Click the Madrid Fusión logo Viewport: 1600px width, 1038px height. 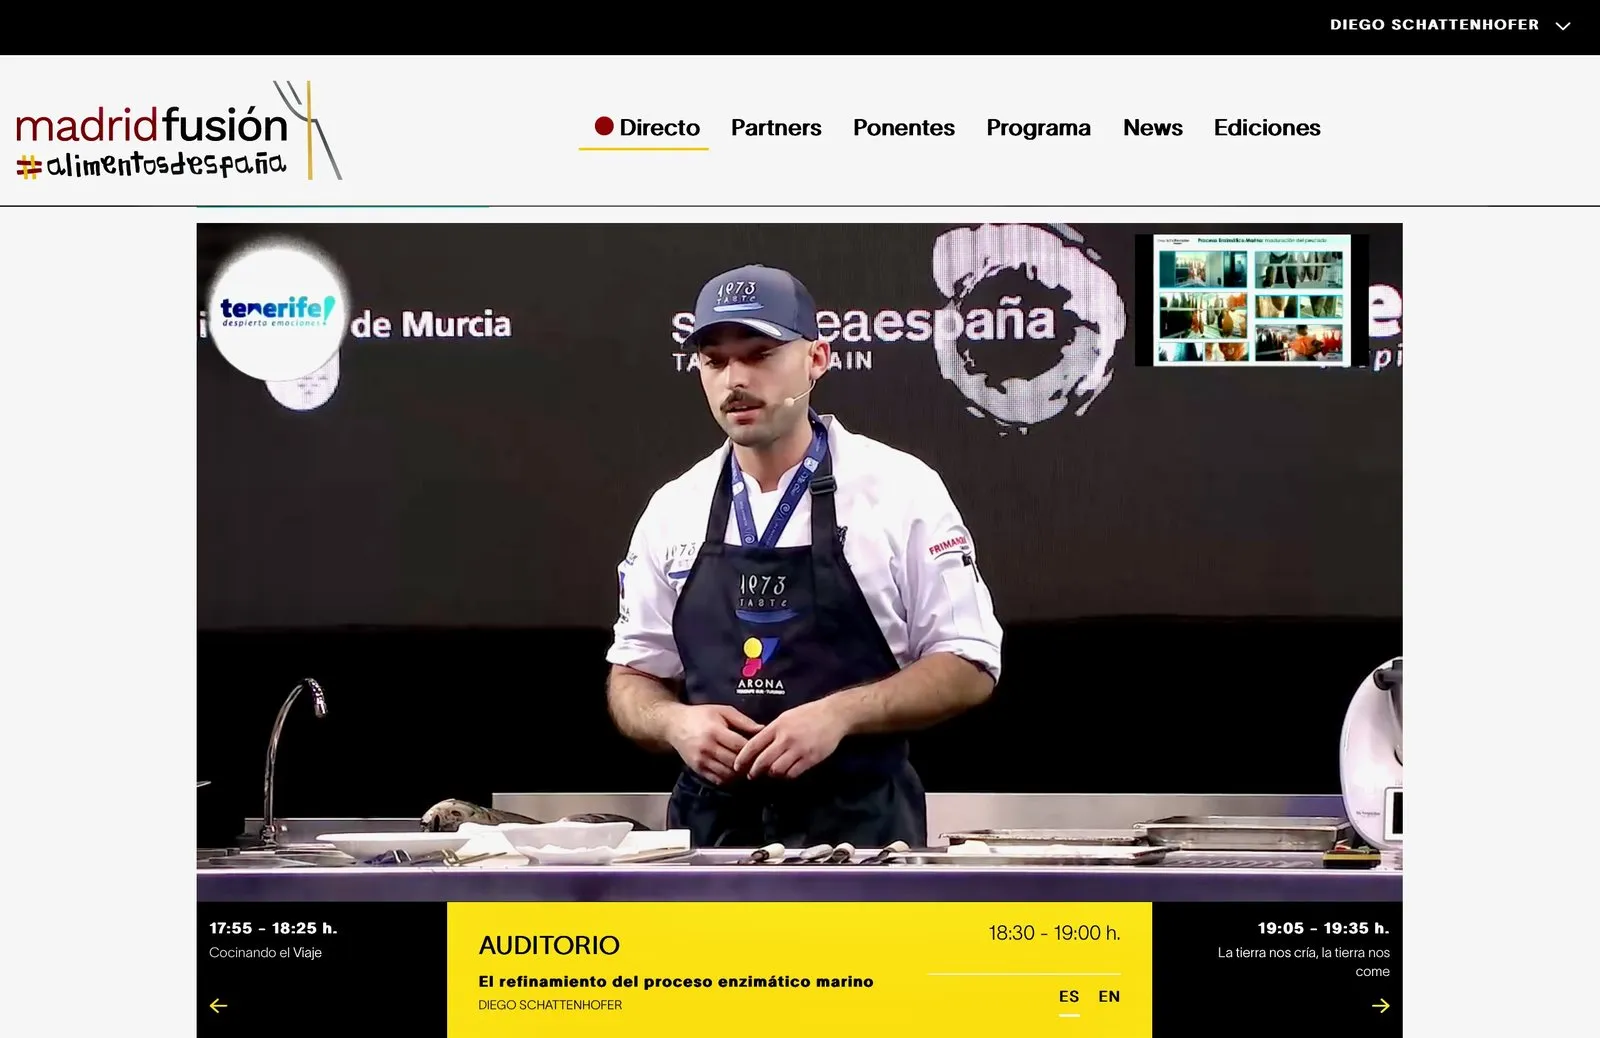(x=179, y=131)
